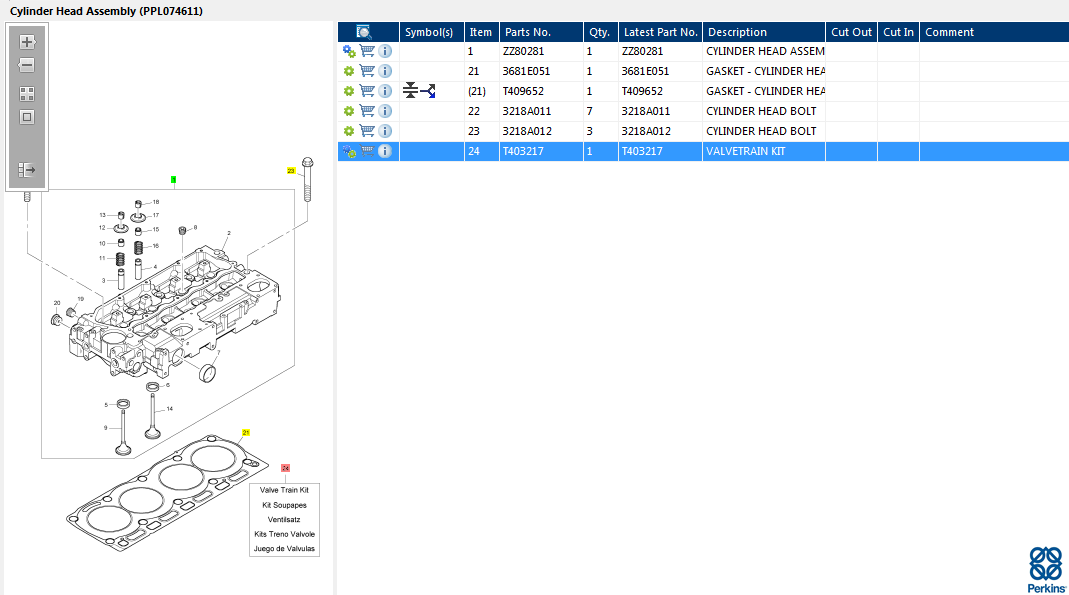Open info for bolt 3218A012

[x=385, y=131]
